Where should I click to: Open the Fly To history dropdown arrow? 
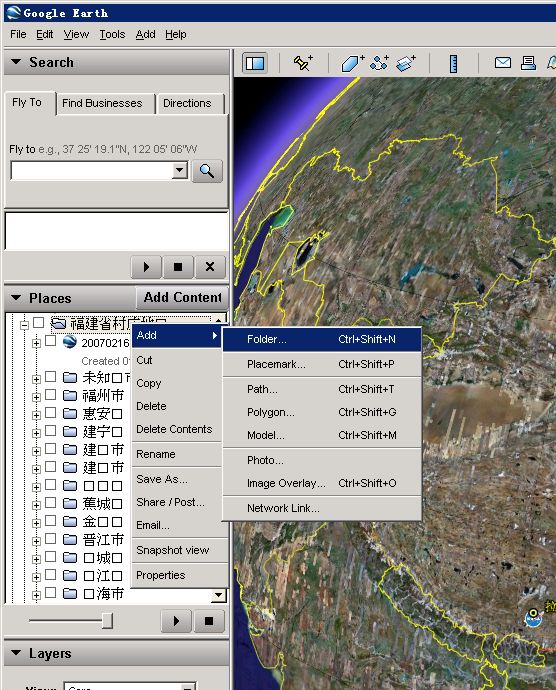(180, 170)
